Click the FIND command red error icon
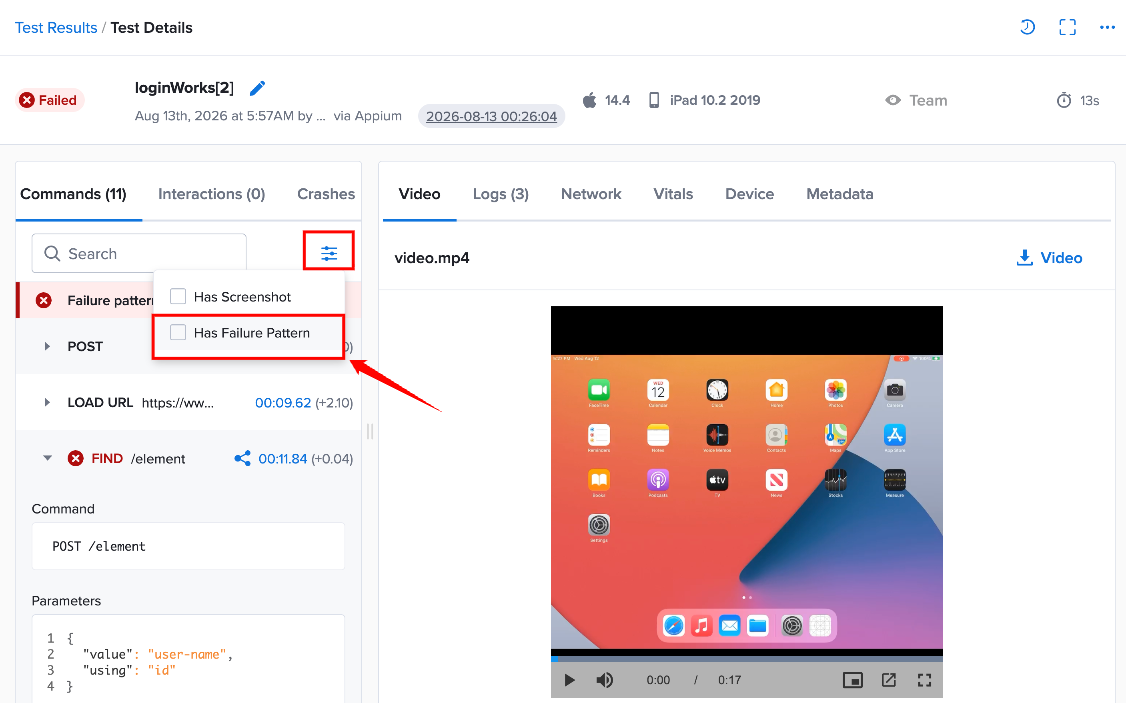This screenshot has width=1126, height=703. [x=75, y=458]
